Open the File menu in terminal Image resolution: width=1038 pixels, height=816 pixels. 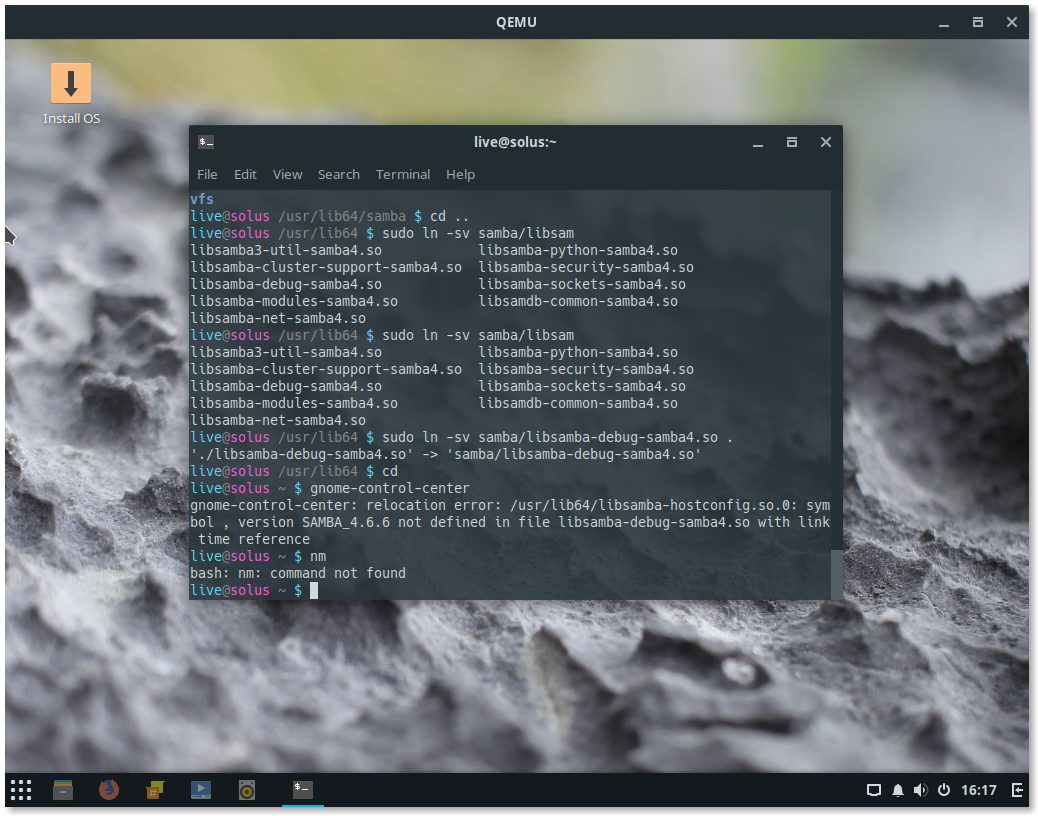click(x=207, y=175)
